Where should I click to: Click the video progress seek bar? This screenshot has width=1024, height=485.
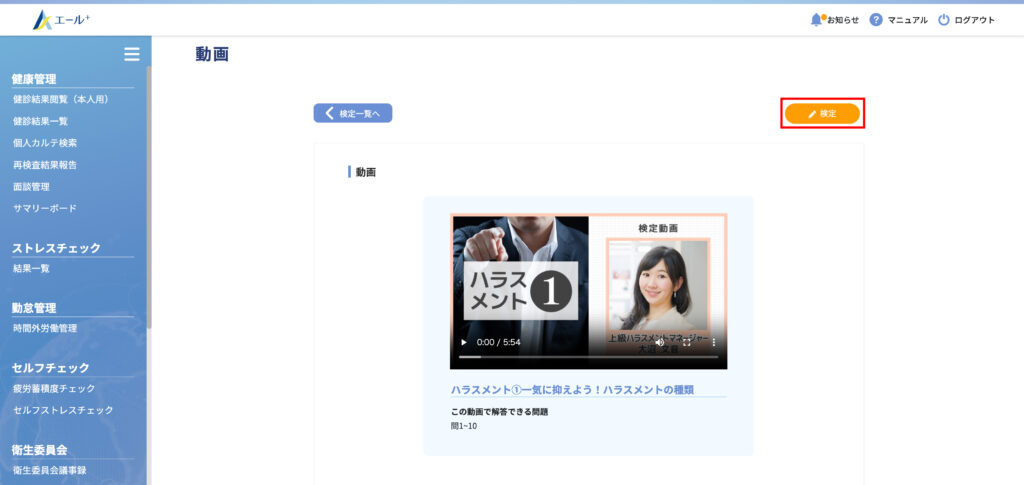(588, 356)
